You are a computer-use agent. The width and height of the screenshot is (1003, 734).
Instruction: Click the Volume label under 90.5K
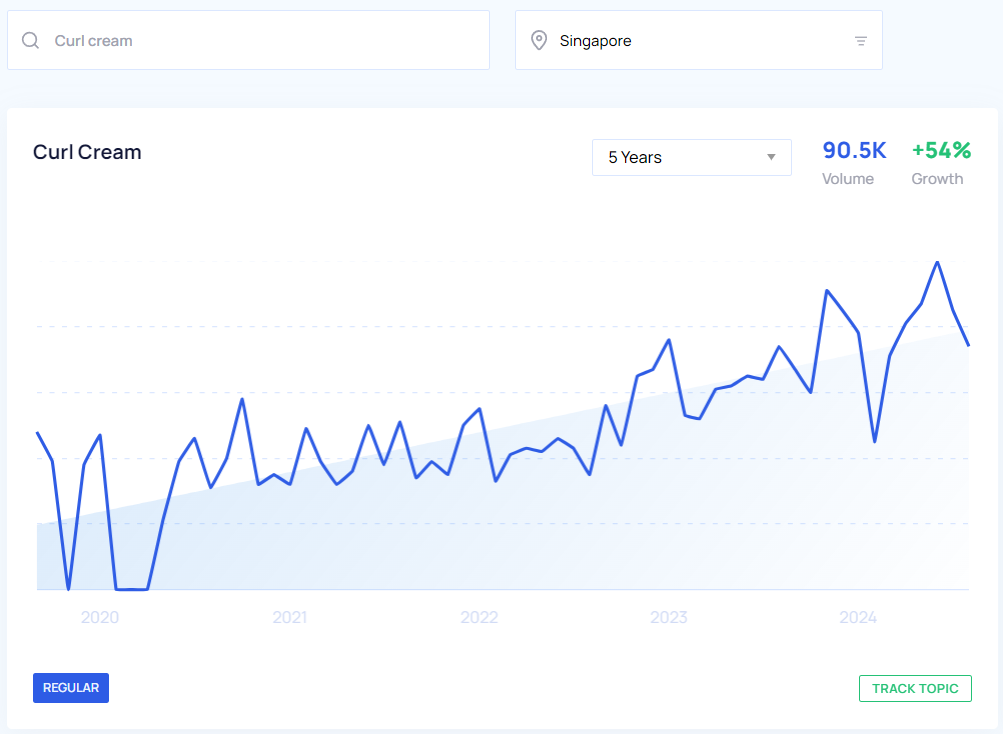(848, 179)
